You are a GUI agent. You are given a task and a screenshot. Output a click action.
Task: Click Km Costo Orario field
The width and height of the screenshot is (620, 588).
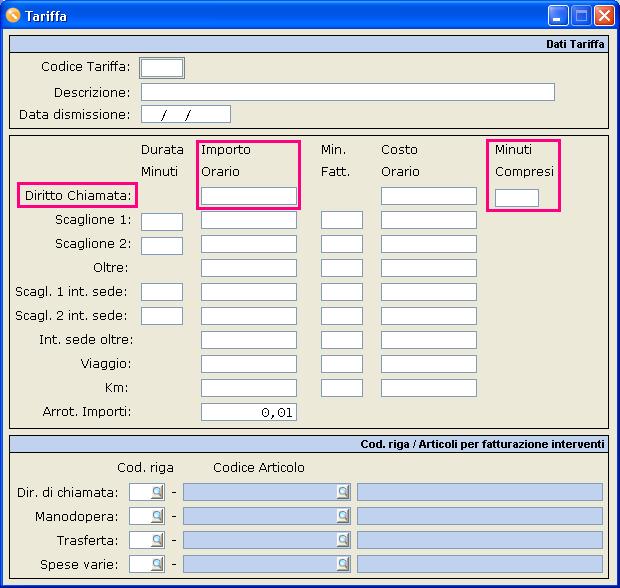coord(429,388)
